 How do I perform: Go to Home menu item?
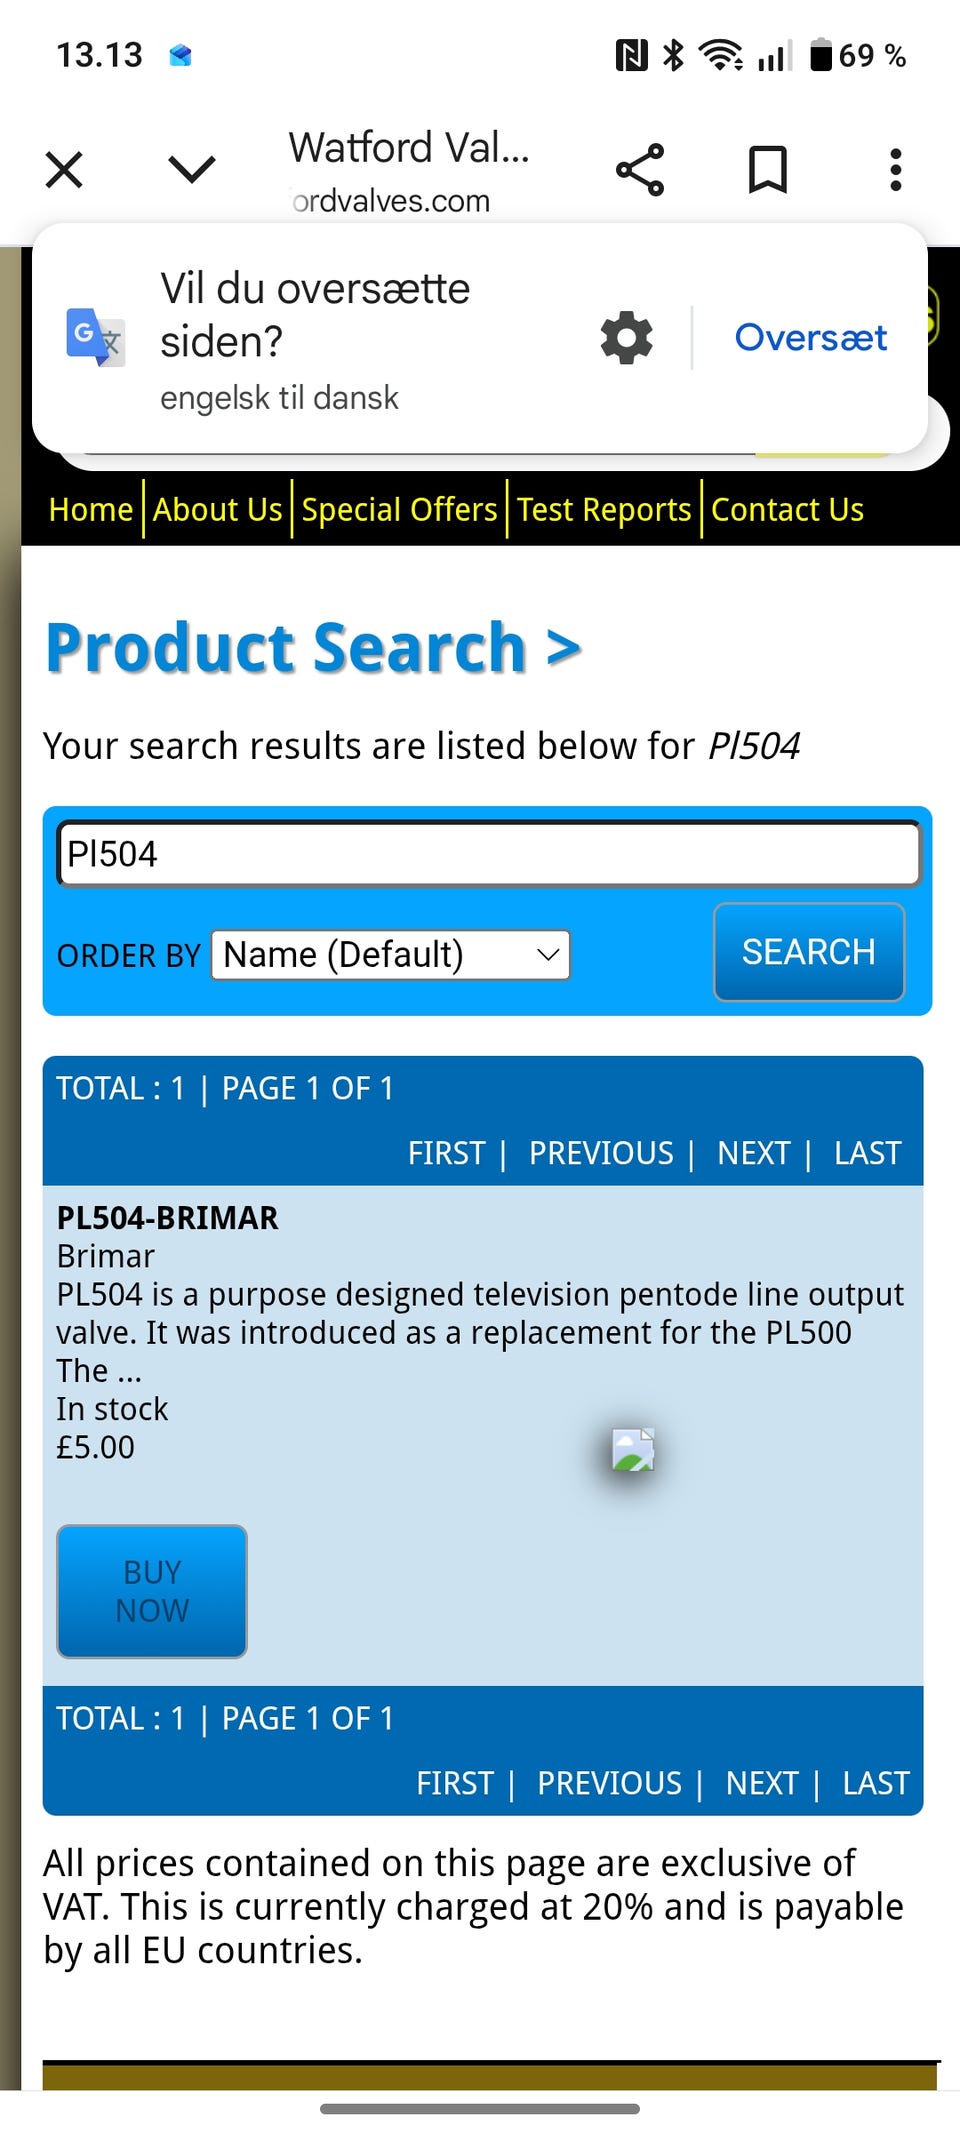pyautogui.click(x=91, y=510)
